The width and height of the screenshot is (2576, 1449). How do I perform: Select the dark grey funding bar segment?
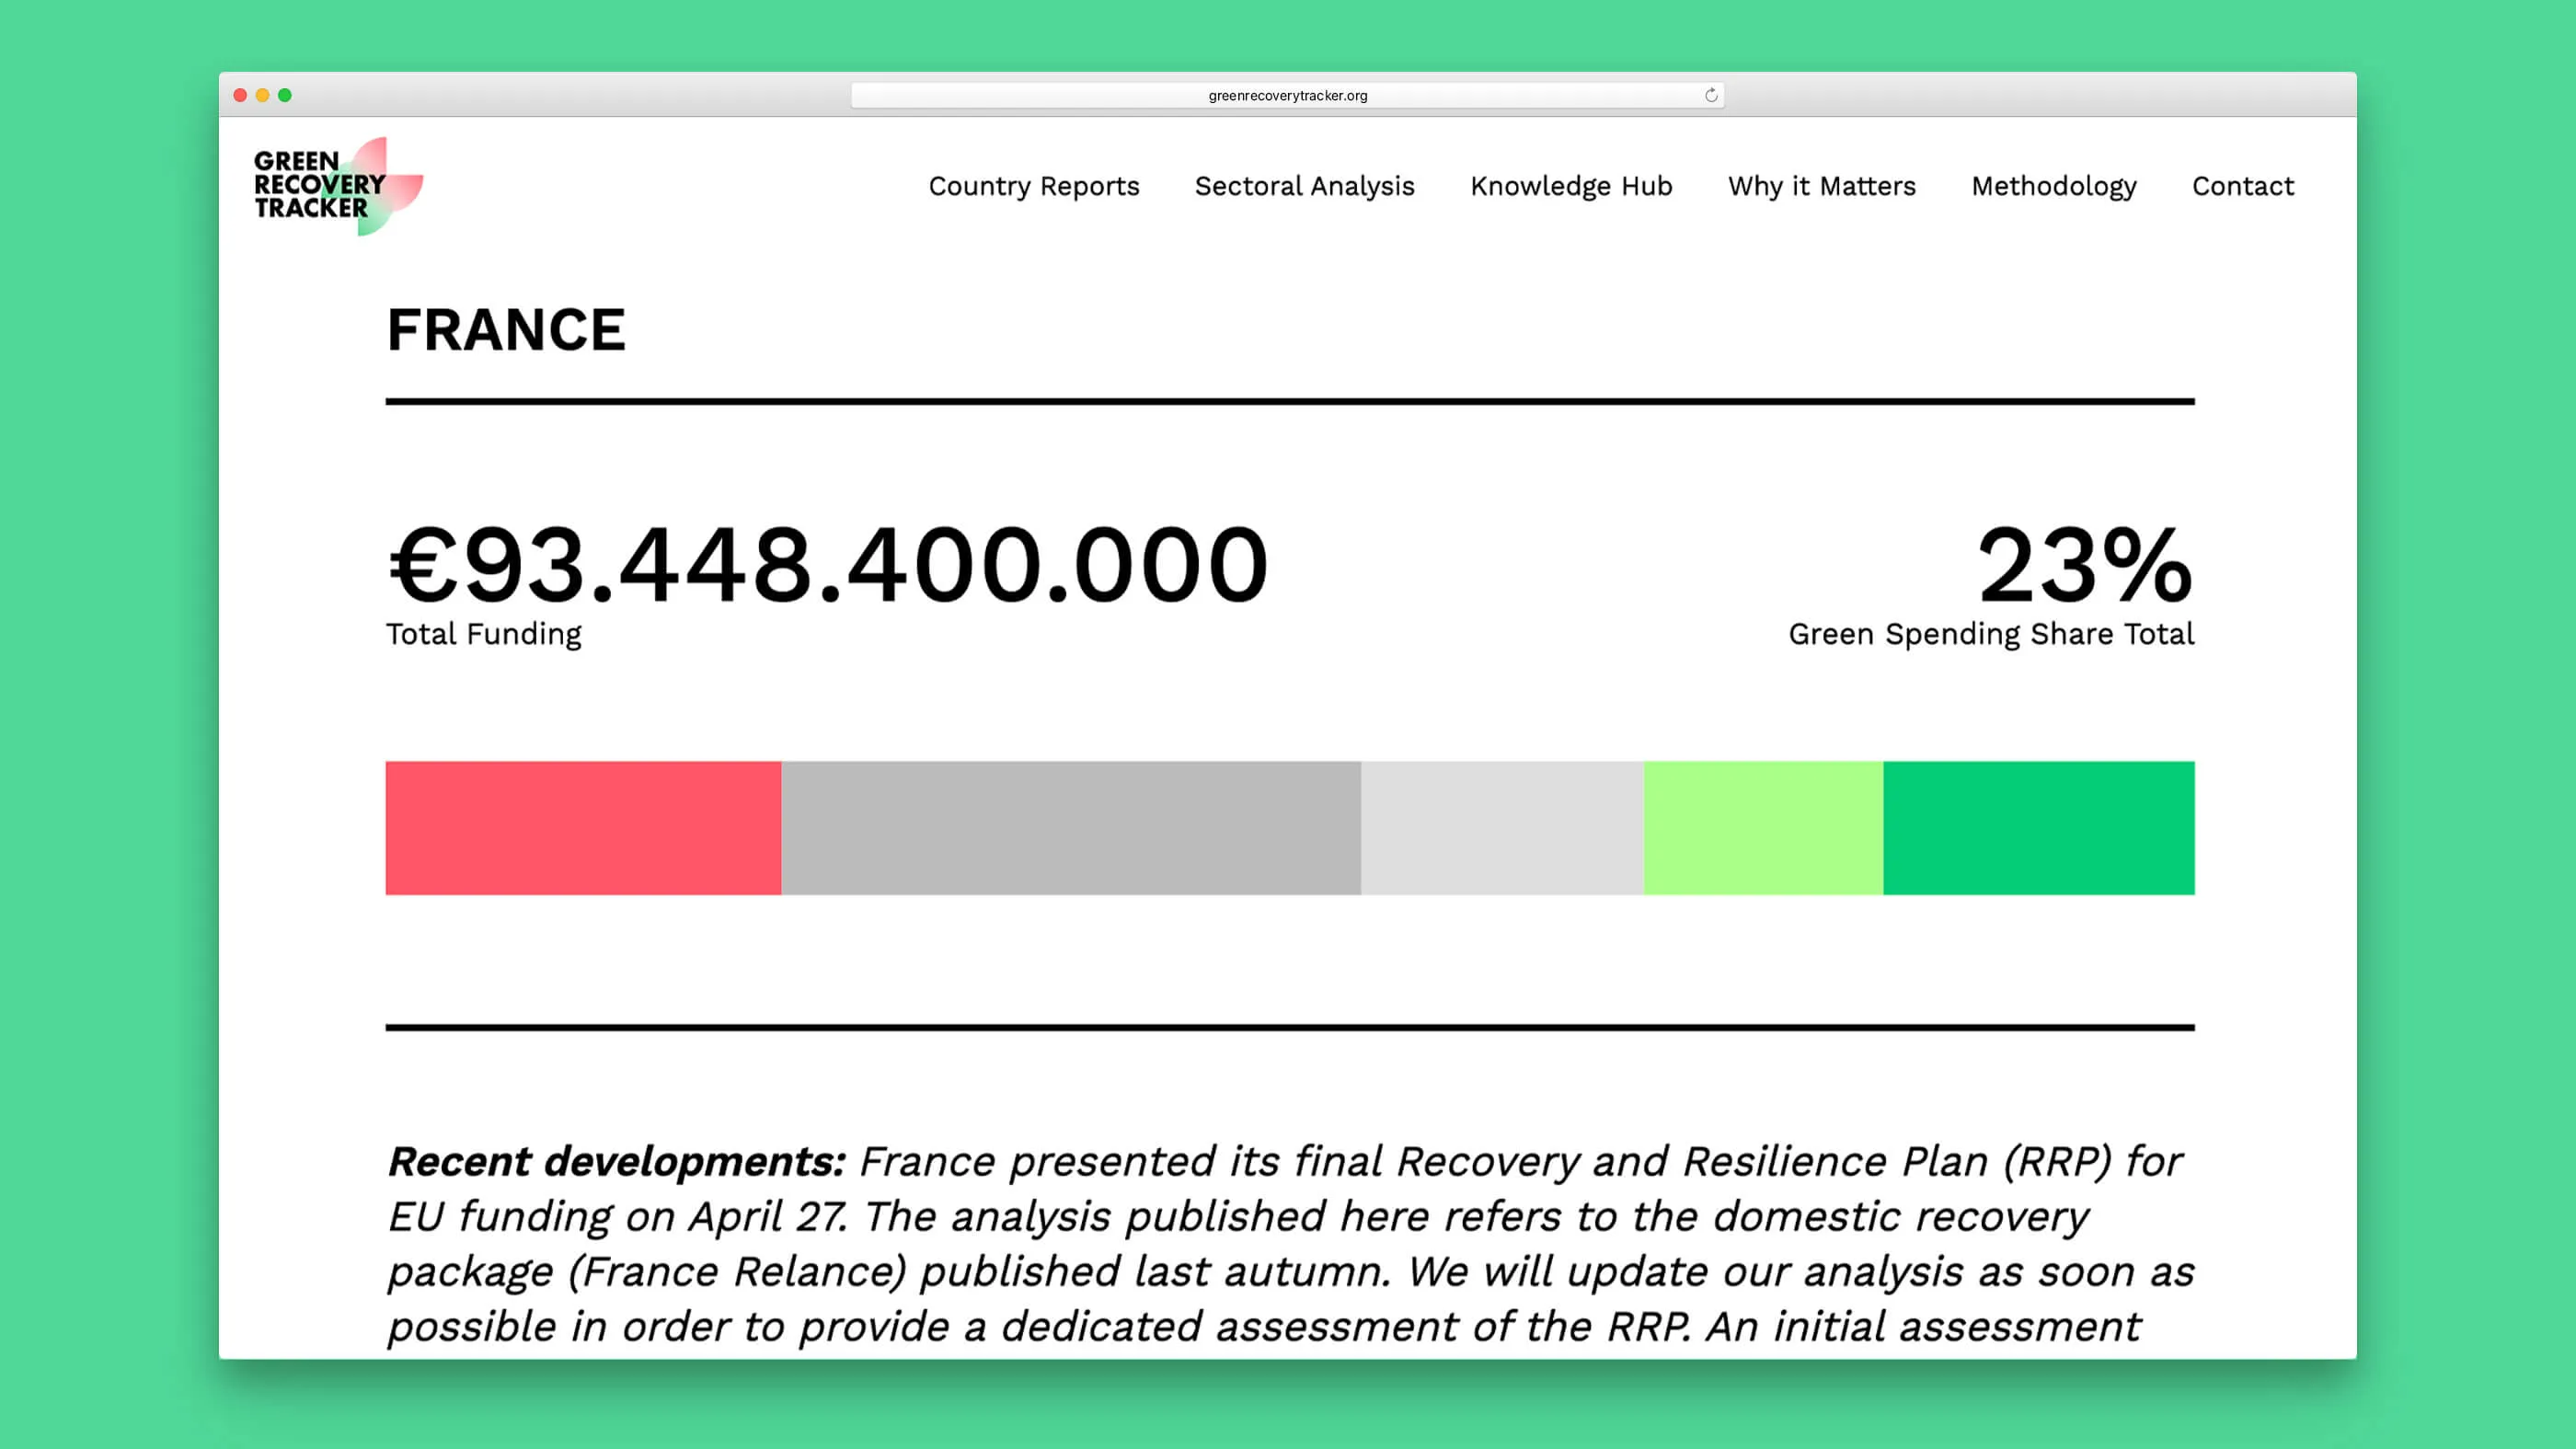(1071, 828)
